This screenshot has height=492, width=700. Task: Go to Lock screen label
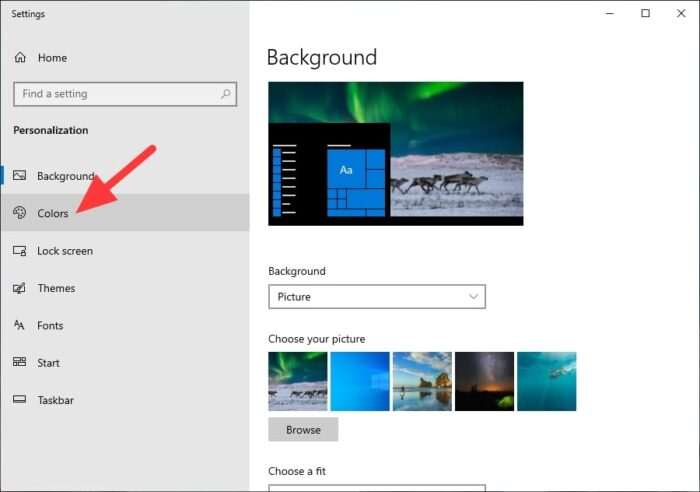[x=65, y=251]
